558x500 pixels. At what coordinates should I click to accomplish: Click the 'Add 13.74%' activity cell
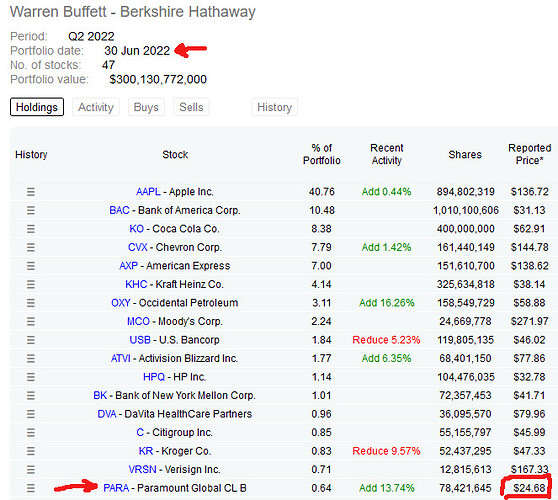(x=386, y=488)
